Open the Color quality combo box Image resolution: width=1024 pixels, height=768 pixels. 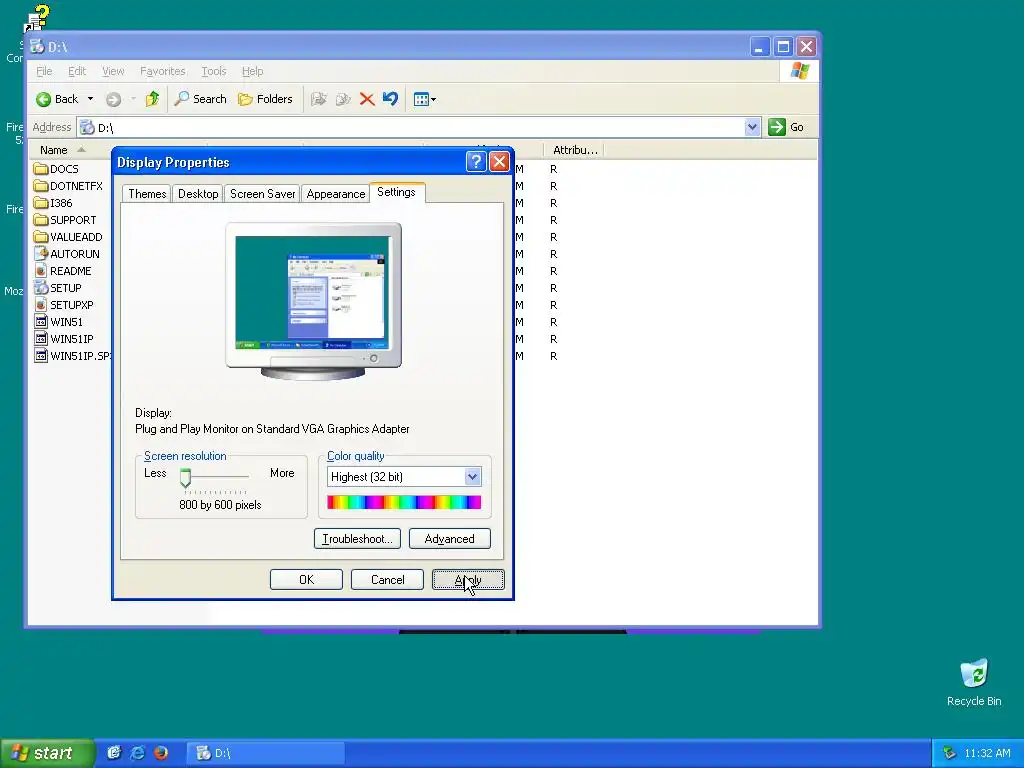[404, 477]
